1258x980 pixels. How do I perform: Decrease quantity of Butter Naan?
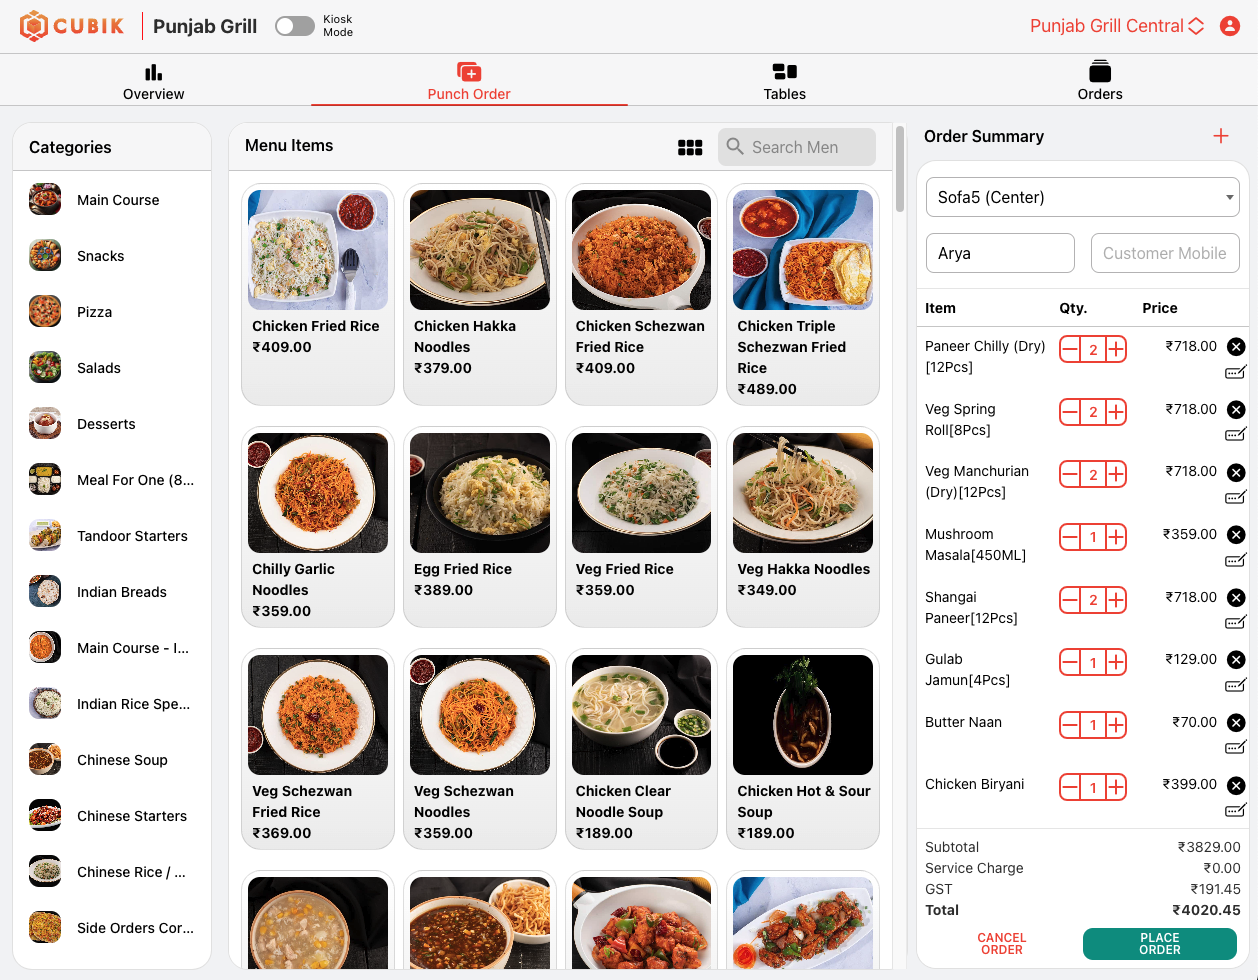click(1070, 725)
